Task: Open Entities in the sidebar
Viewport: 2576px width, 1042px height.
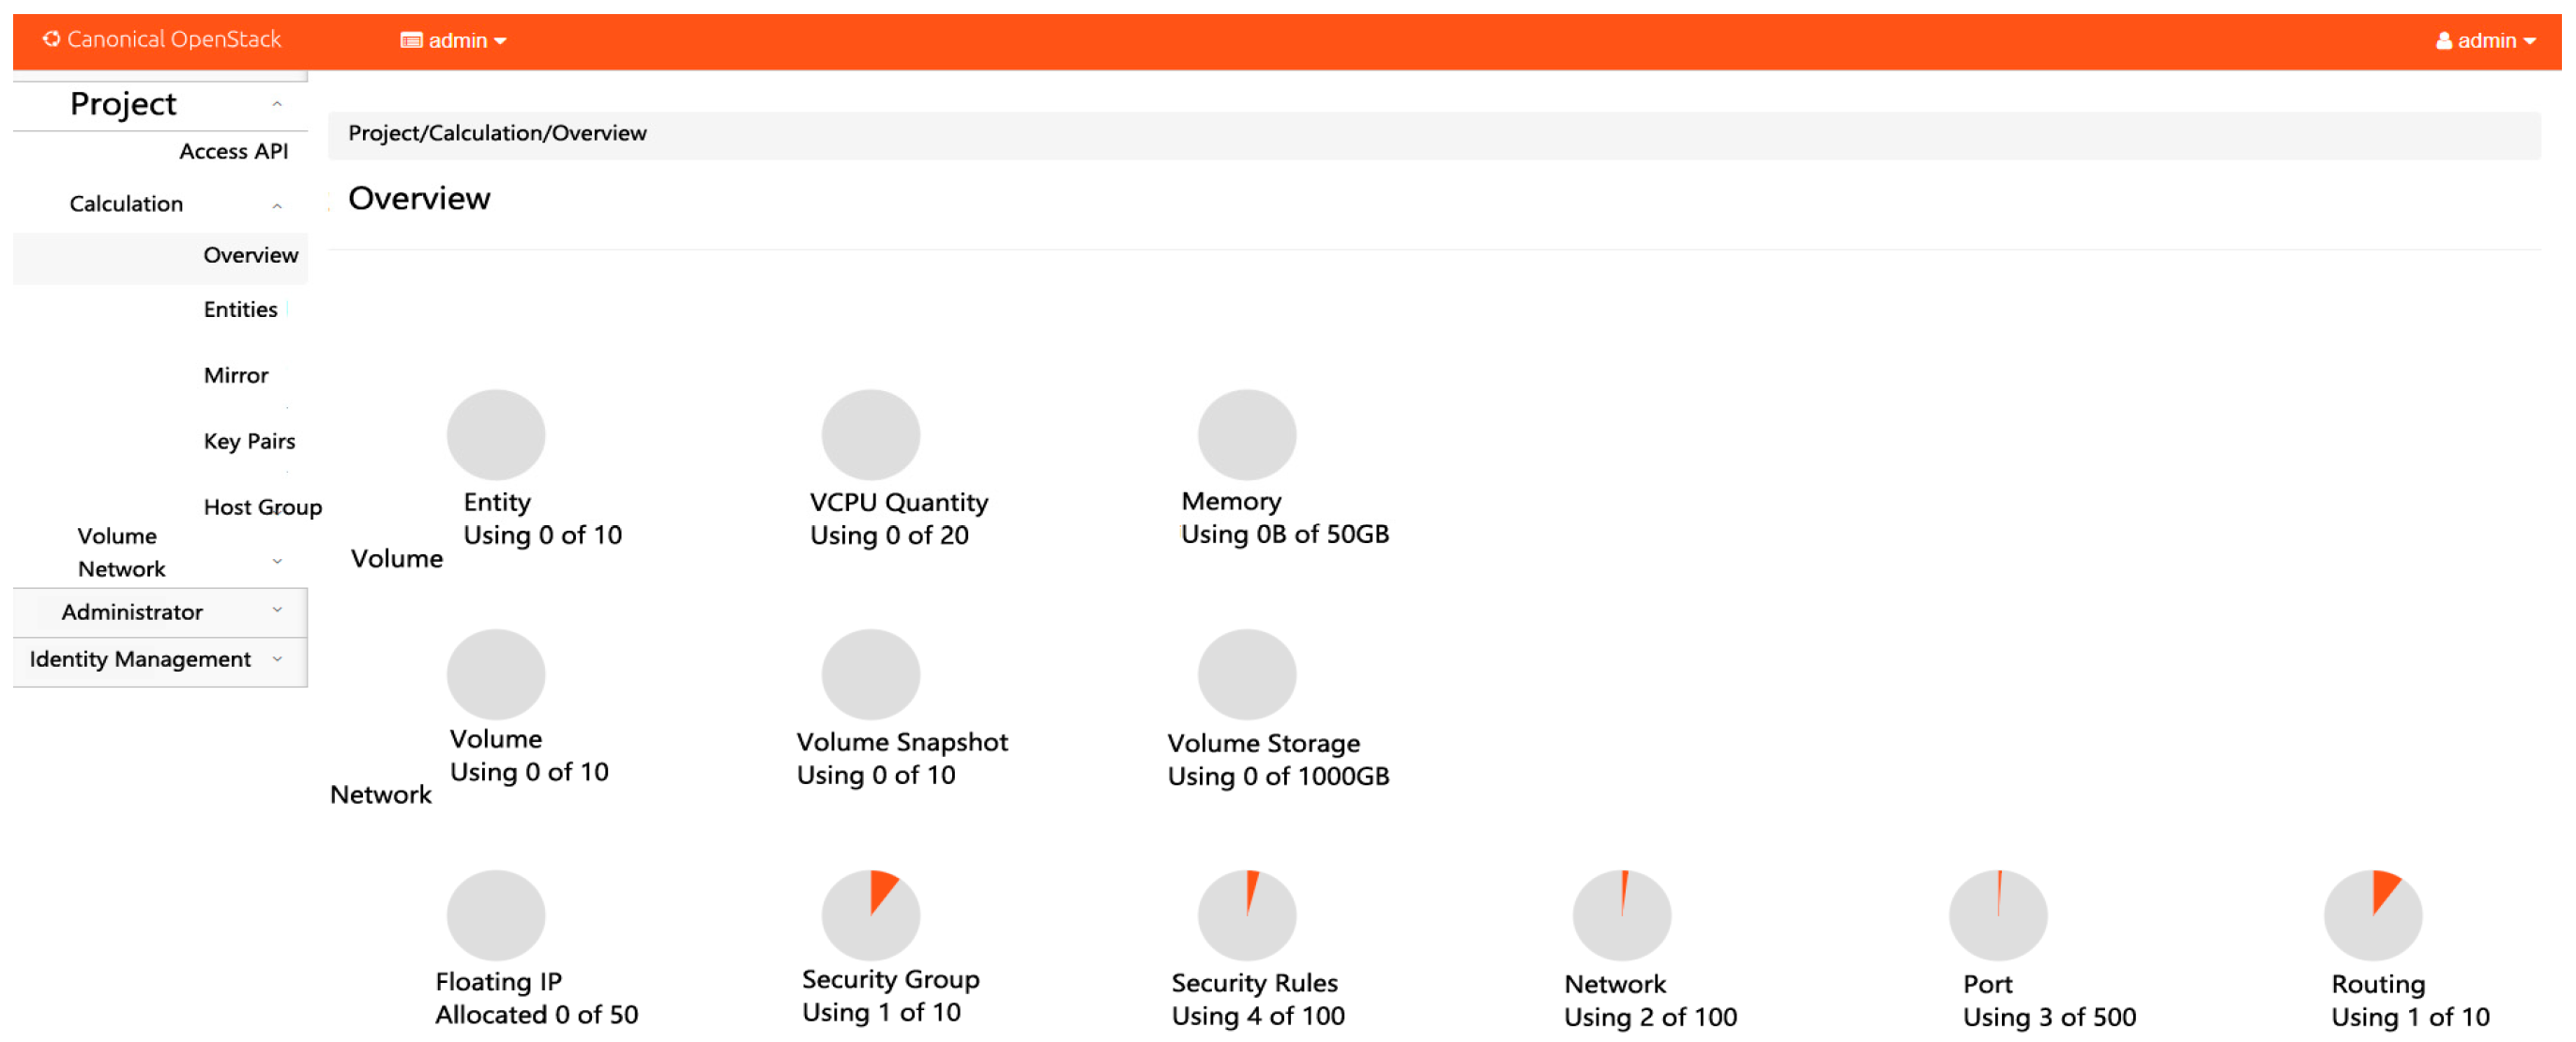Action: click(240, 309)
